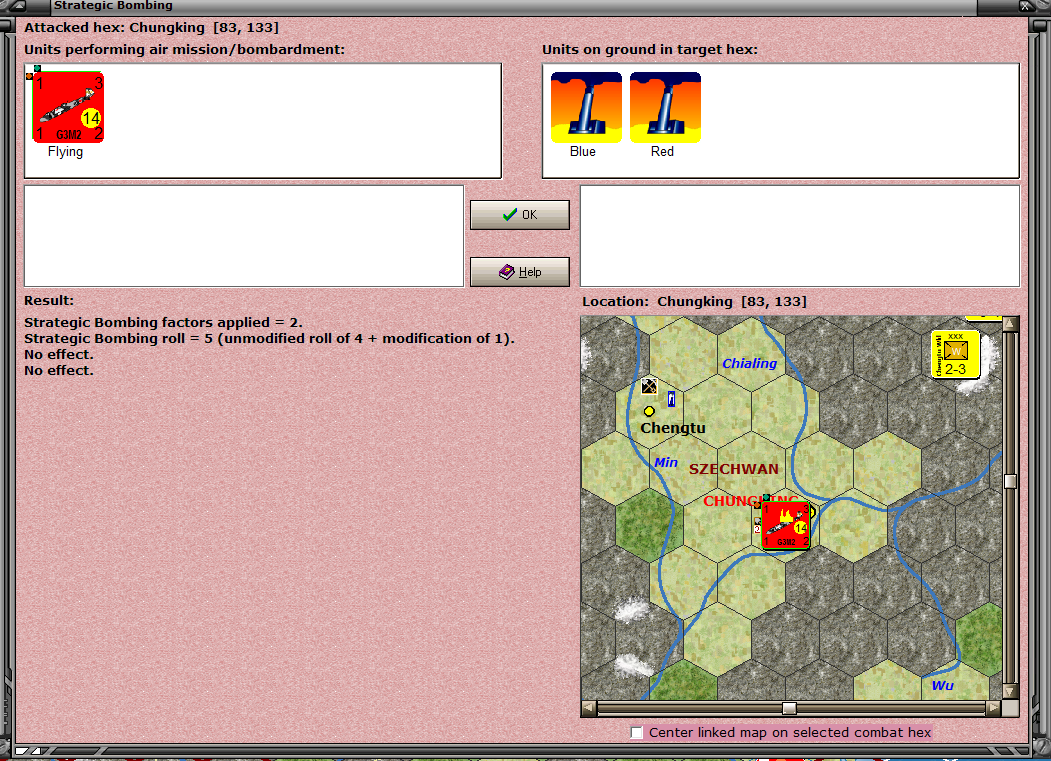
Task: Click the G3M2 air unit on the map
Action: (x=786, y=526)
